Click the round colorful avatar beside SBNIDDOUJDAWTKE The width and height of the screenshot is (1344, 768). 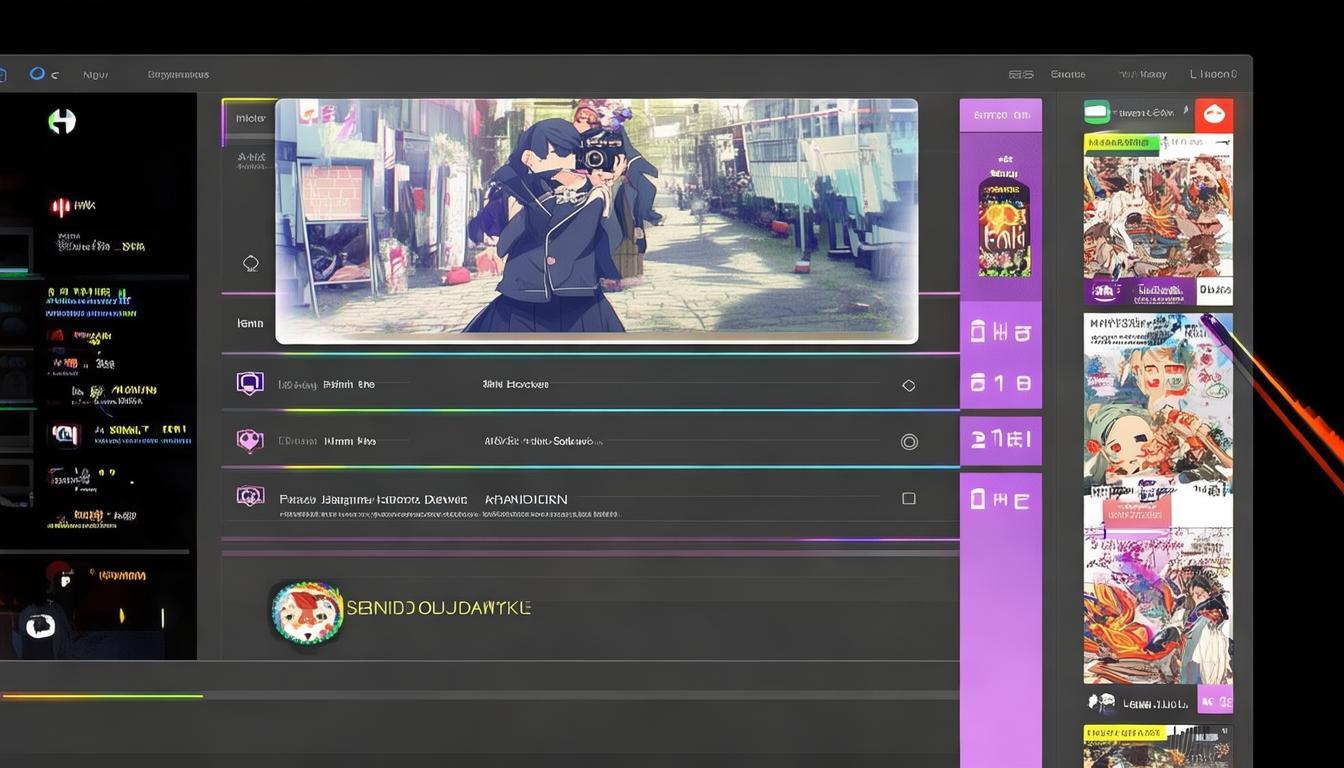[x=307, y=611]
